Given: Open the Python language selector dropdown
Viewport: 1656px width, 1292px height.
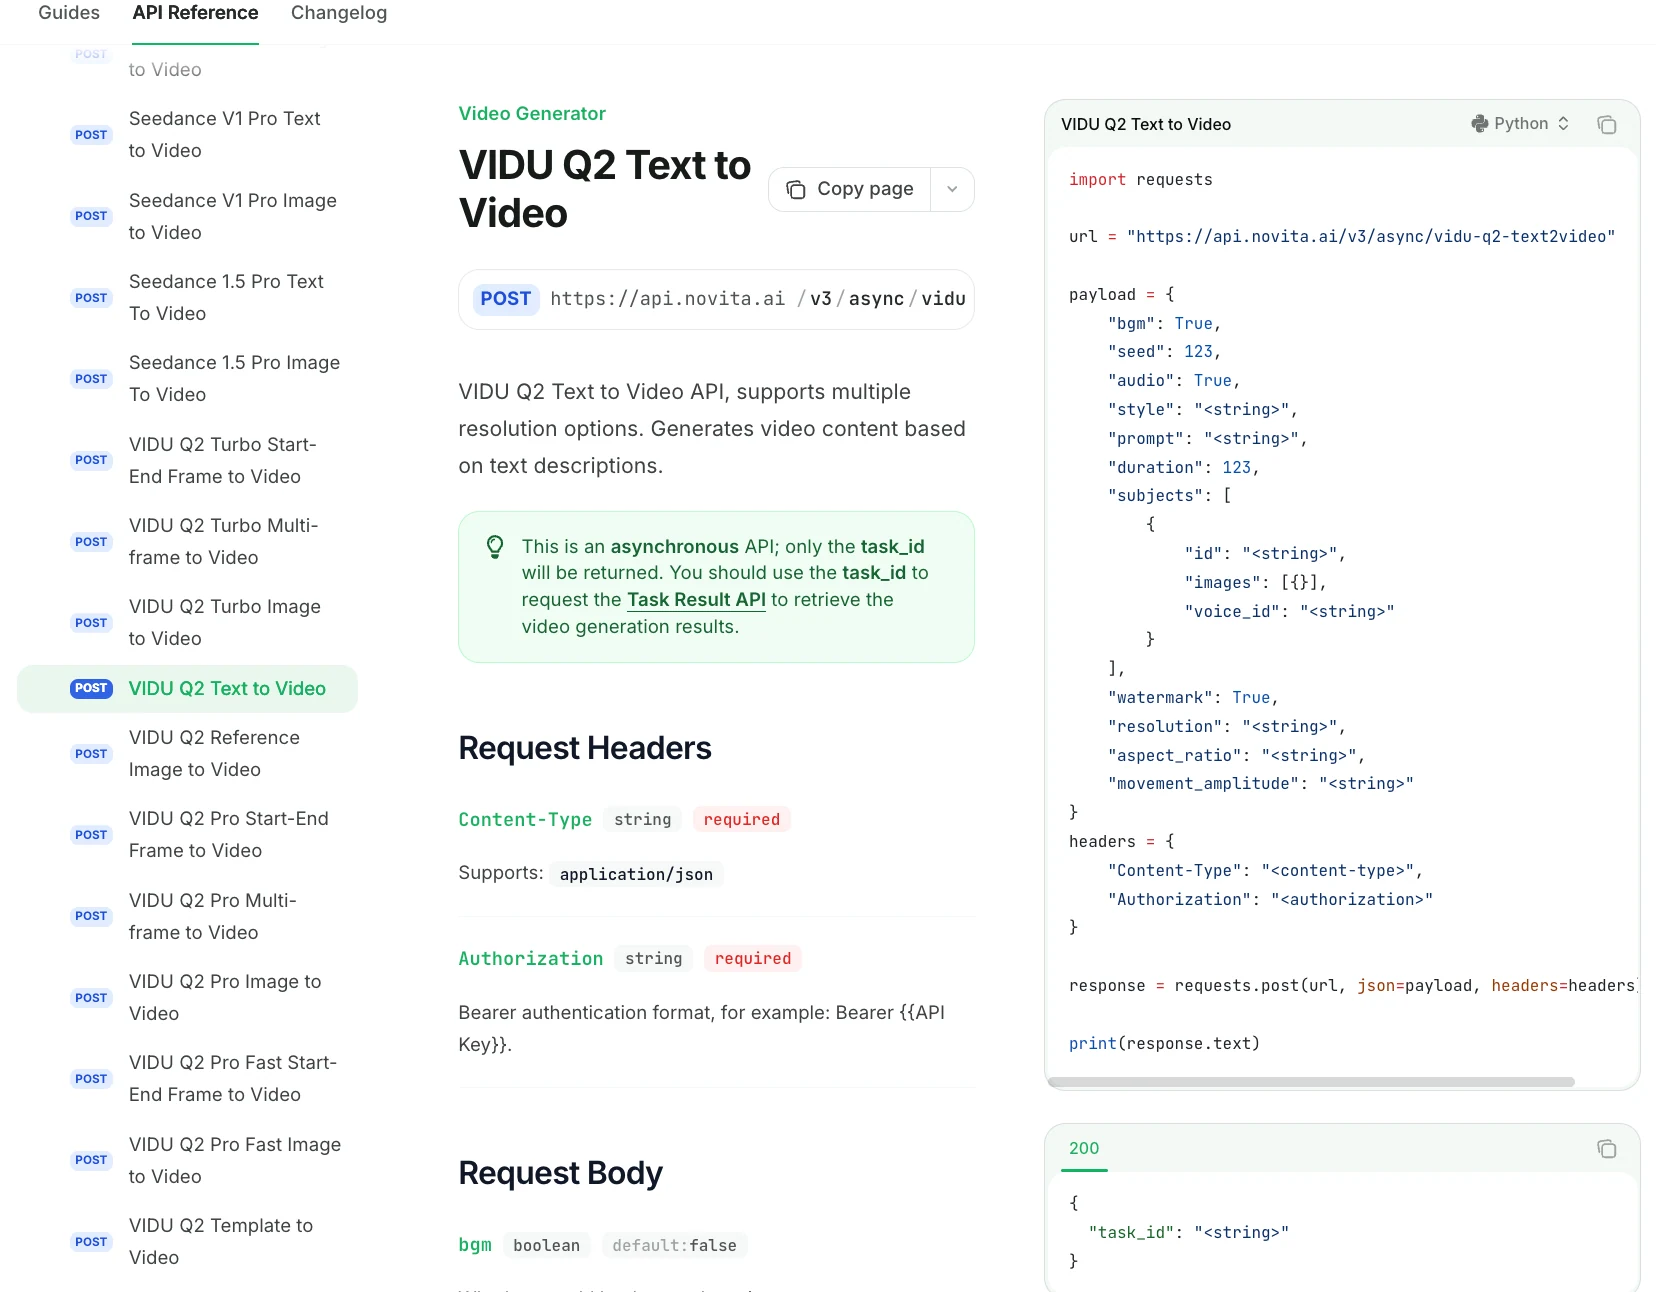Looking at the screenshot, I should click(1521, 124).
